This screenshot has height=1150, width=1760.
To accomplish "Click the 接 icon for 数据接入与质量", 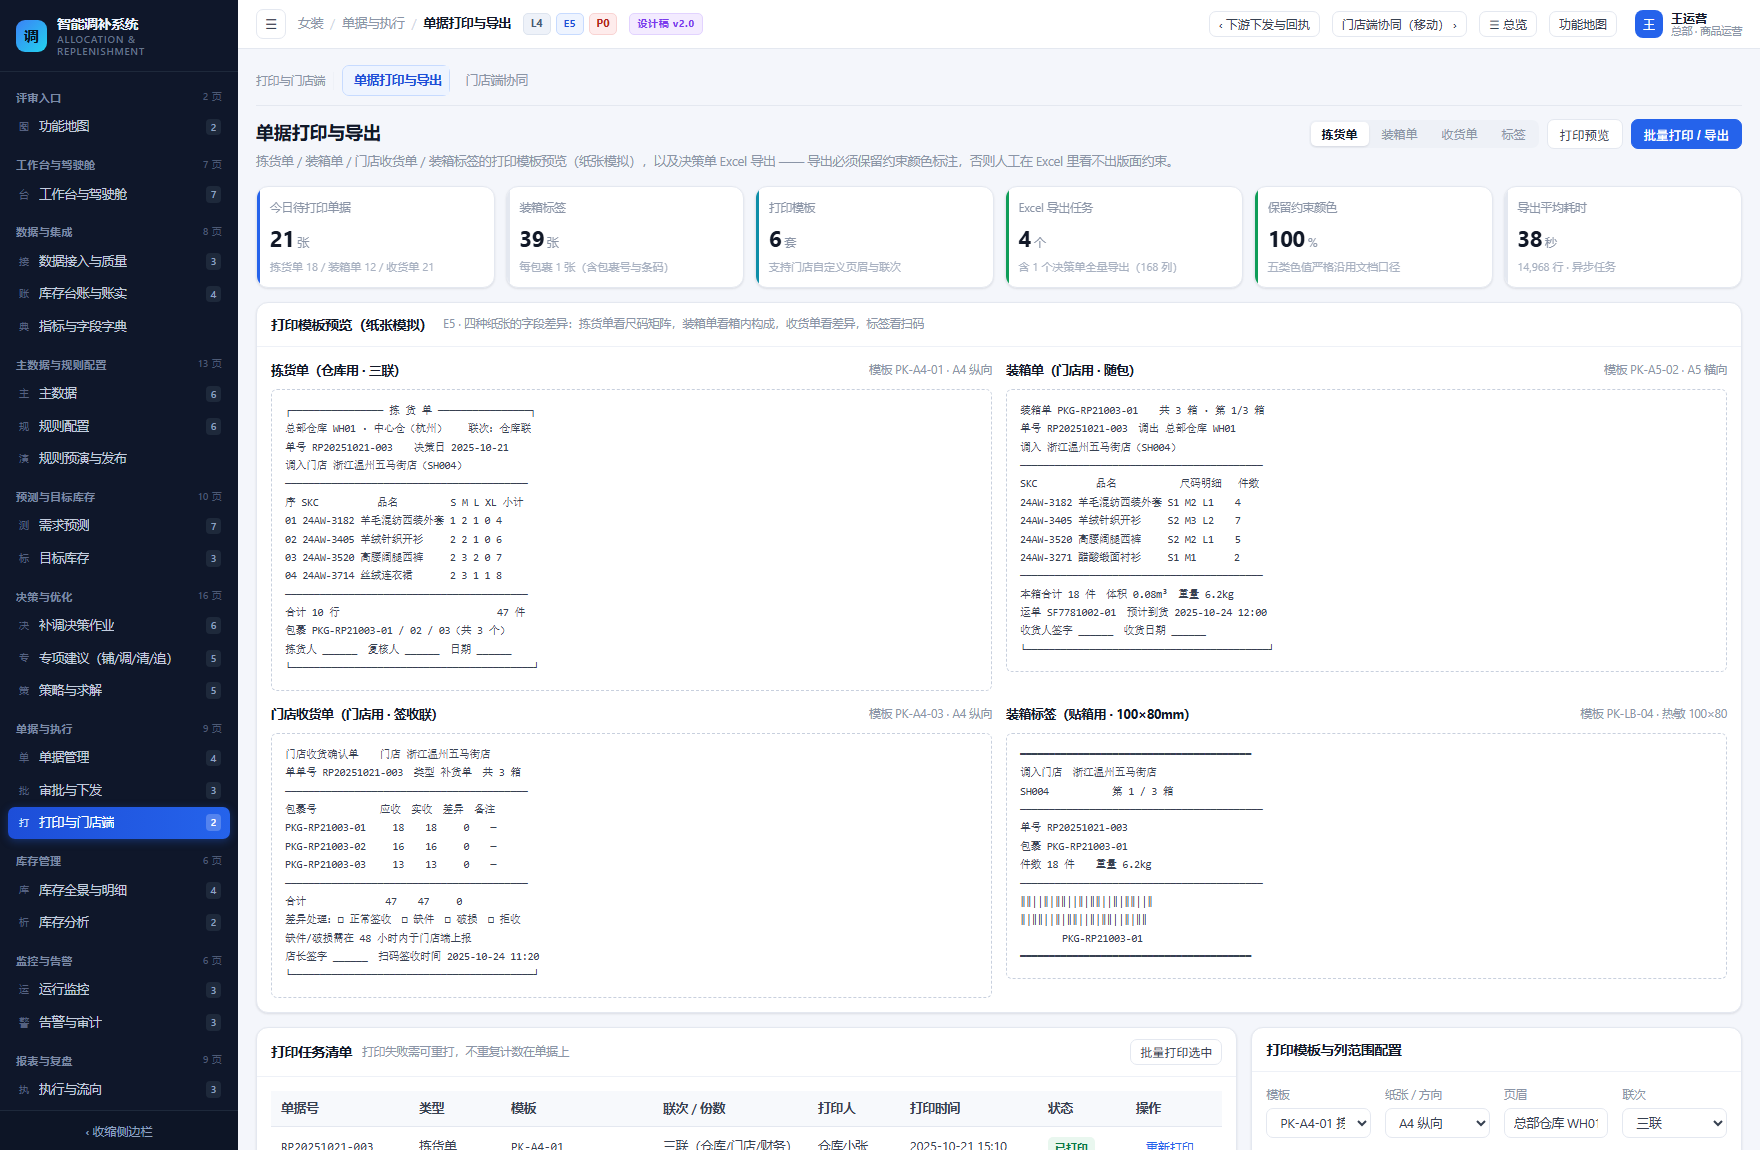I will 24,262.
